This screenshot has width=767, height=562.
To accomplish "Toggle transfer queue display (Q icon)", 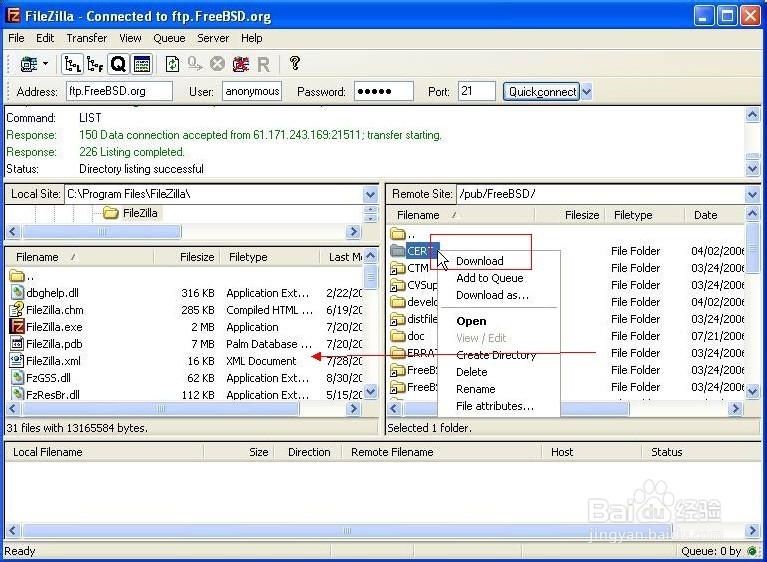I will click(x=118, y=64).
